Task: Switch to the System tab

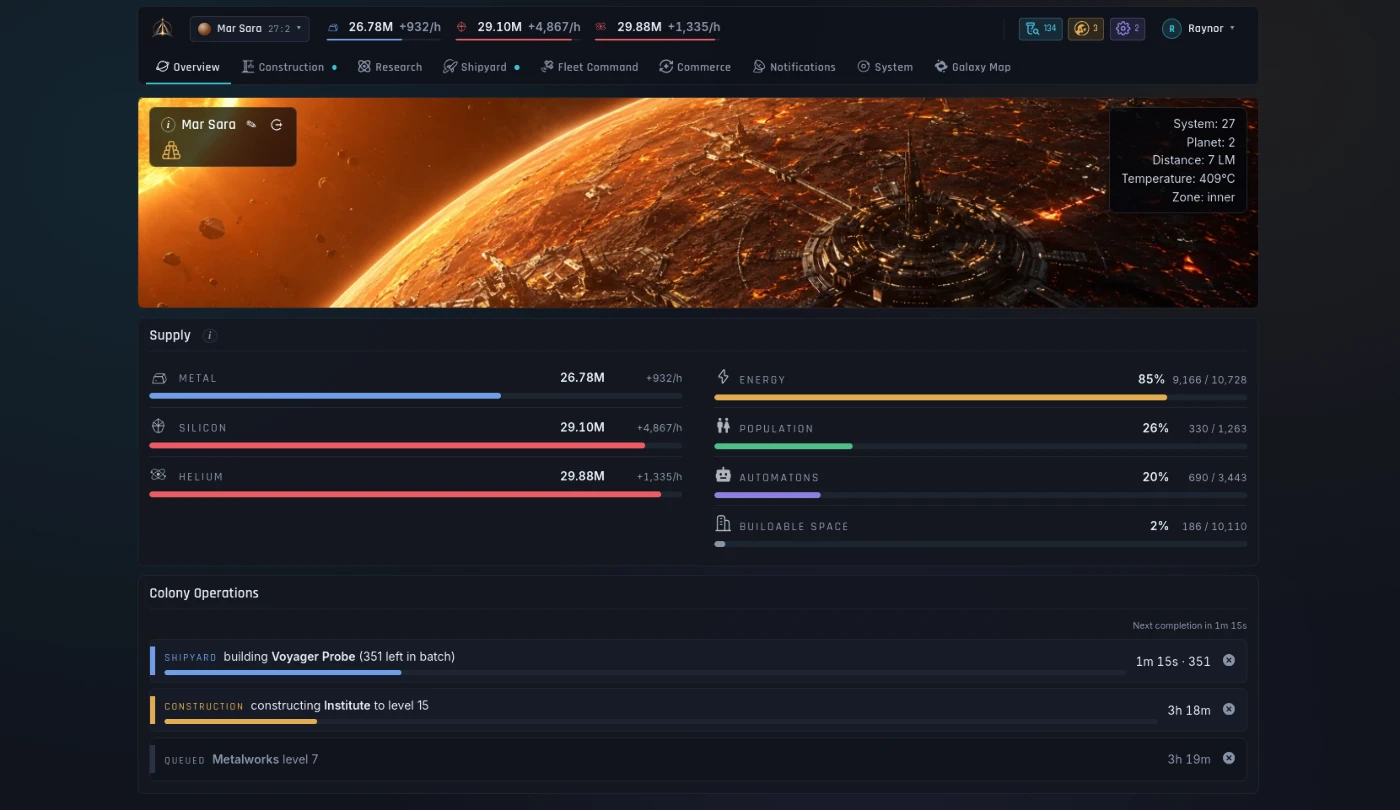Action: coord(885,67)
